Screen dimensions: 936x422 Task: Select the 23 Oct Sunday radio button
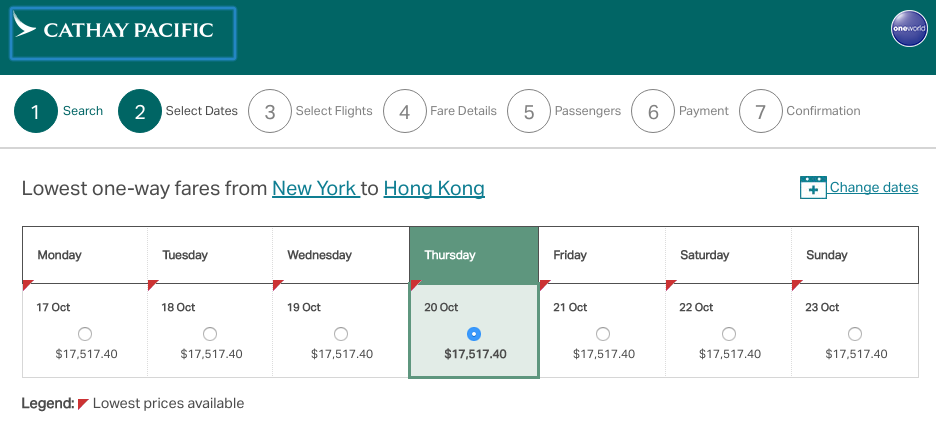pos(855,334)
